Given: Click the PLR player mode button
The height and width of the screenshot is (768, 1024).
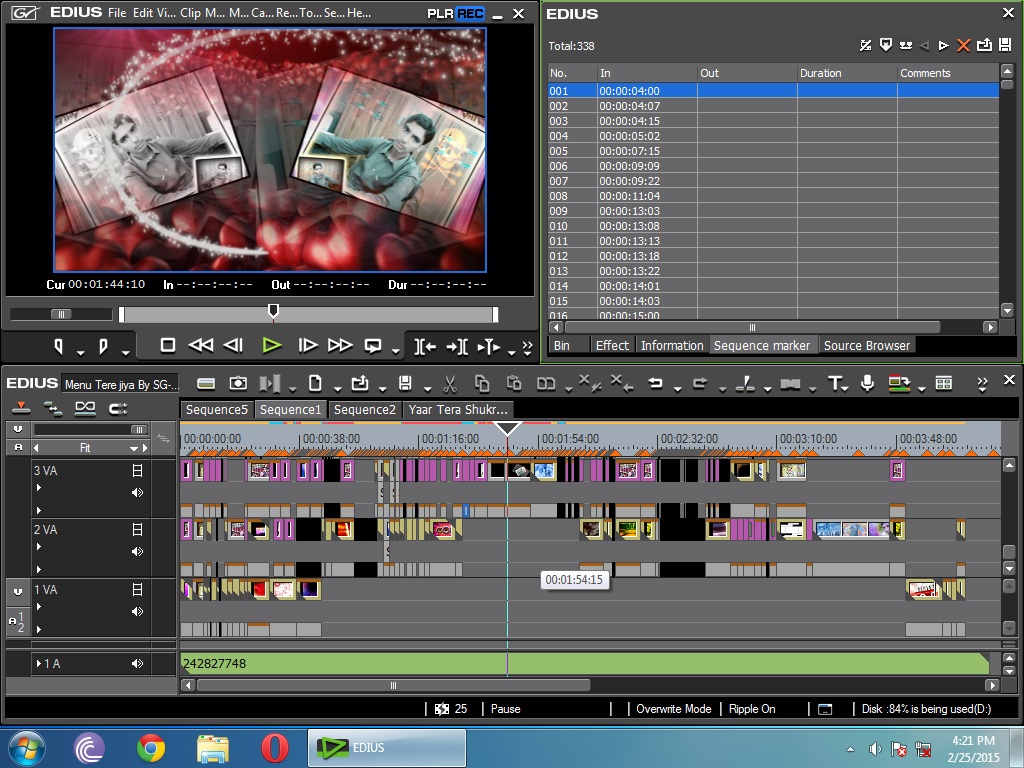Looking at the screenshot, I should [x=440, y=14].
